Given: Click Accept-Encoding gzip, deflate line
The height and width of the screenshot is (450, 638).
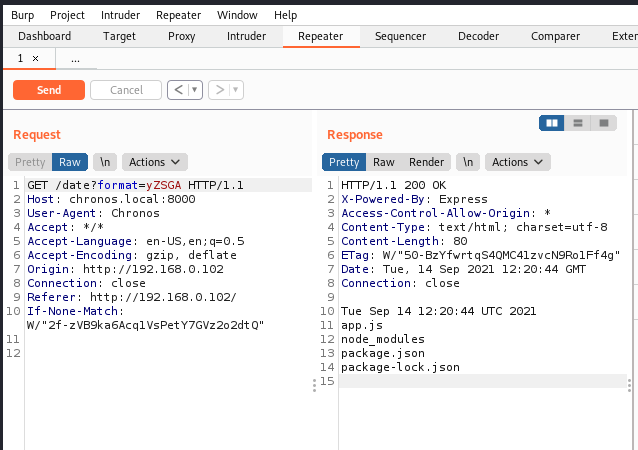Looking at the screenshot, I should click(x=132, y=256).
